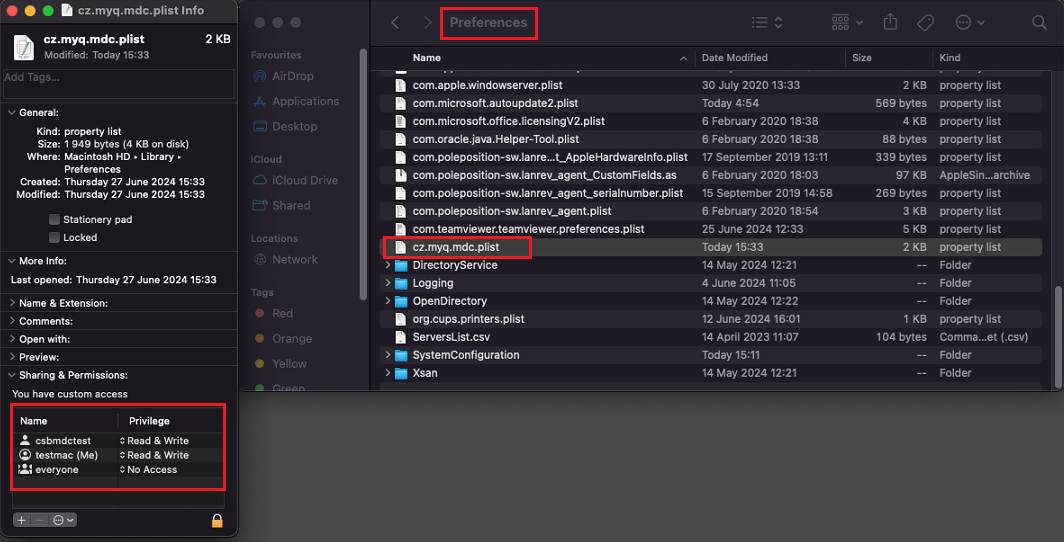Screen dimensions: 1064x542
Task: Sort files by Date Modified column
Action: (x=735, y=58)
